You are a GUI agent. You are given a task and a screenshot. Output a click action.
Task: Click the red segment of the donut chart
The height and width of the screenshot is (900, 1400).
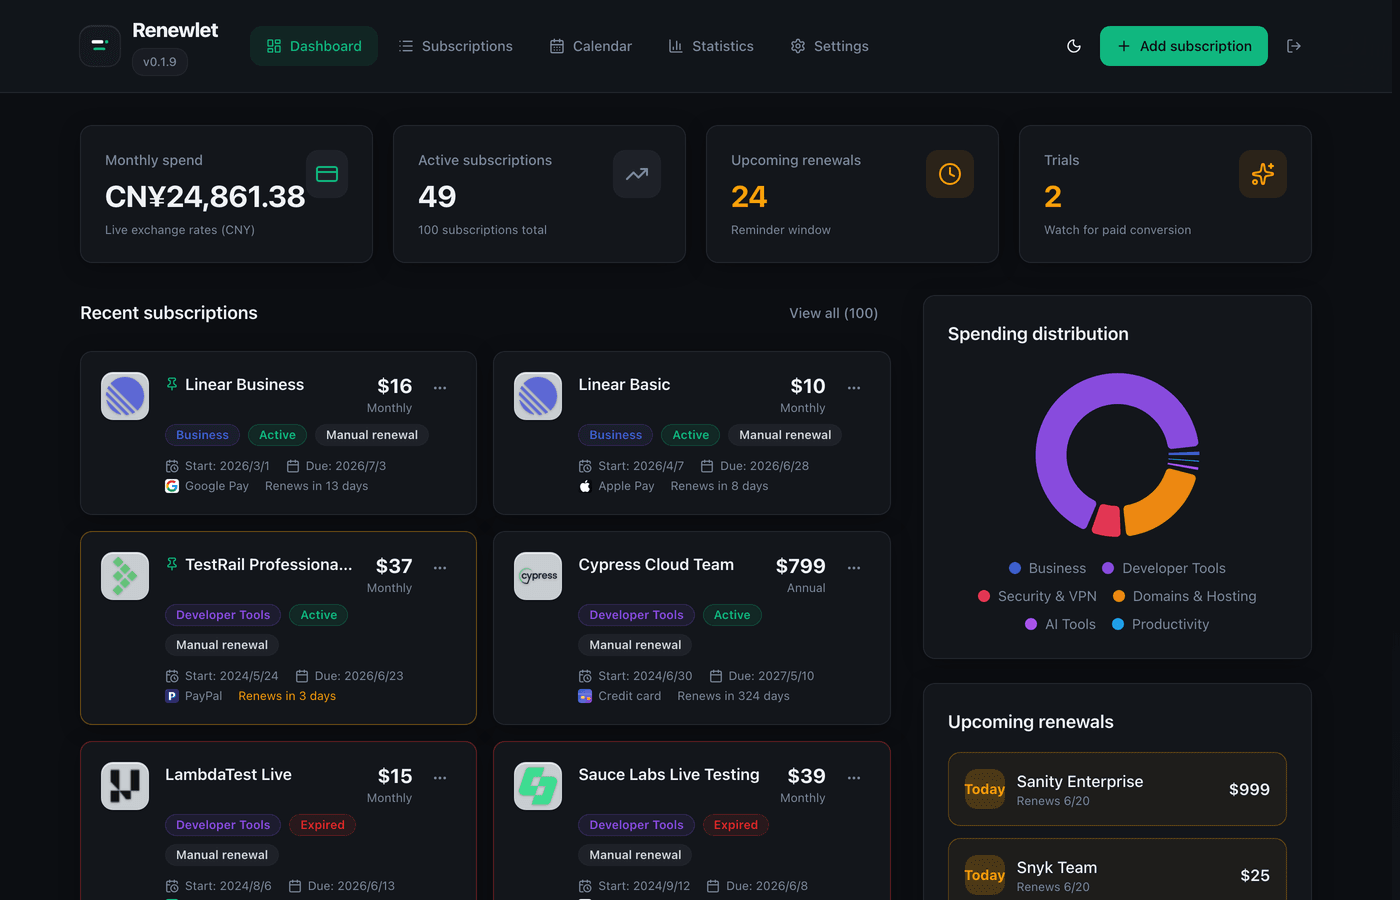(x=1106, y=520)
